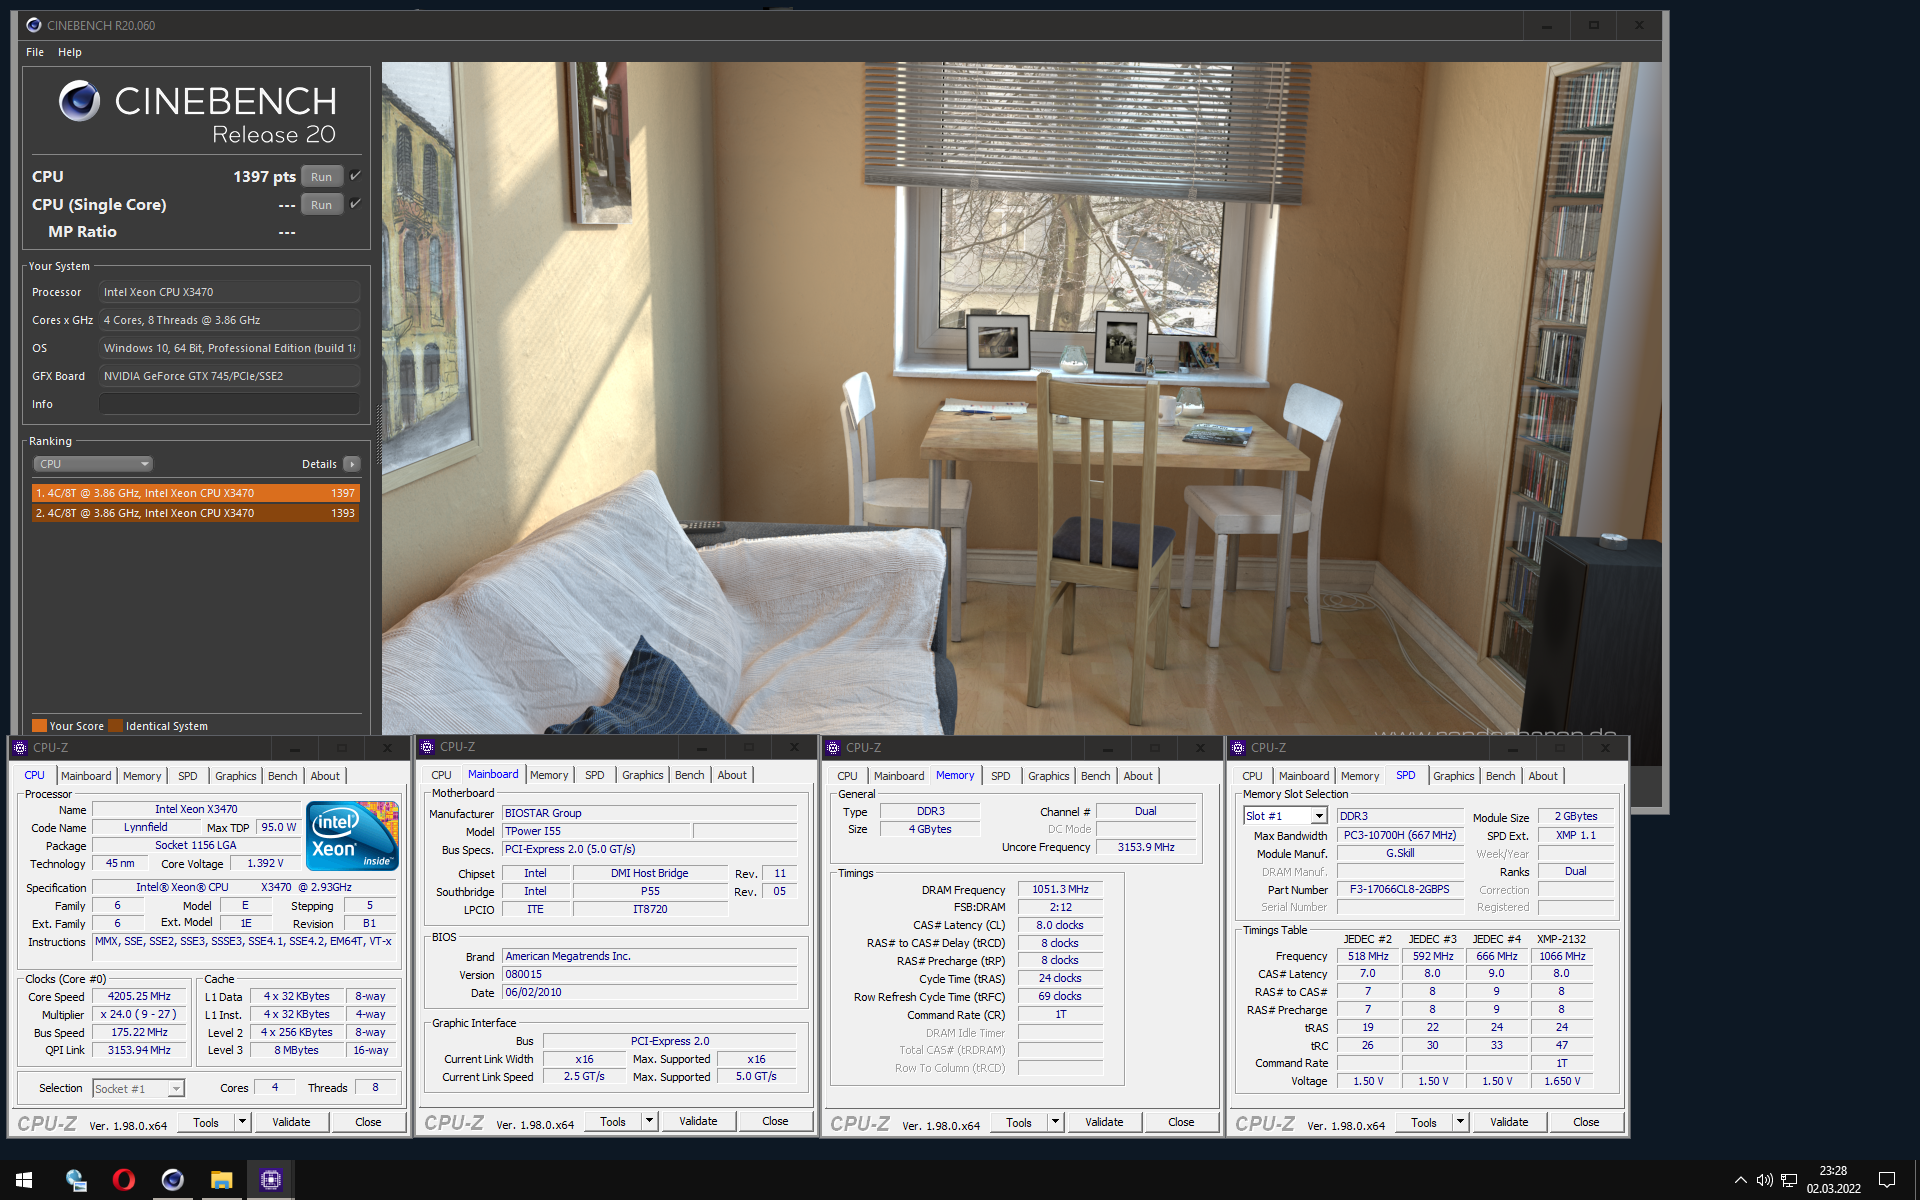This screenshot has height=1200, width=1920.
Task: Click the Identical System color swatch
Action: tap(115, 726)
